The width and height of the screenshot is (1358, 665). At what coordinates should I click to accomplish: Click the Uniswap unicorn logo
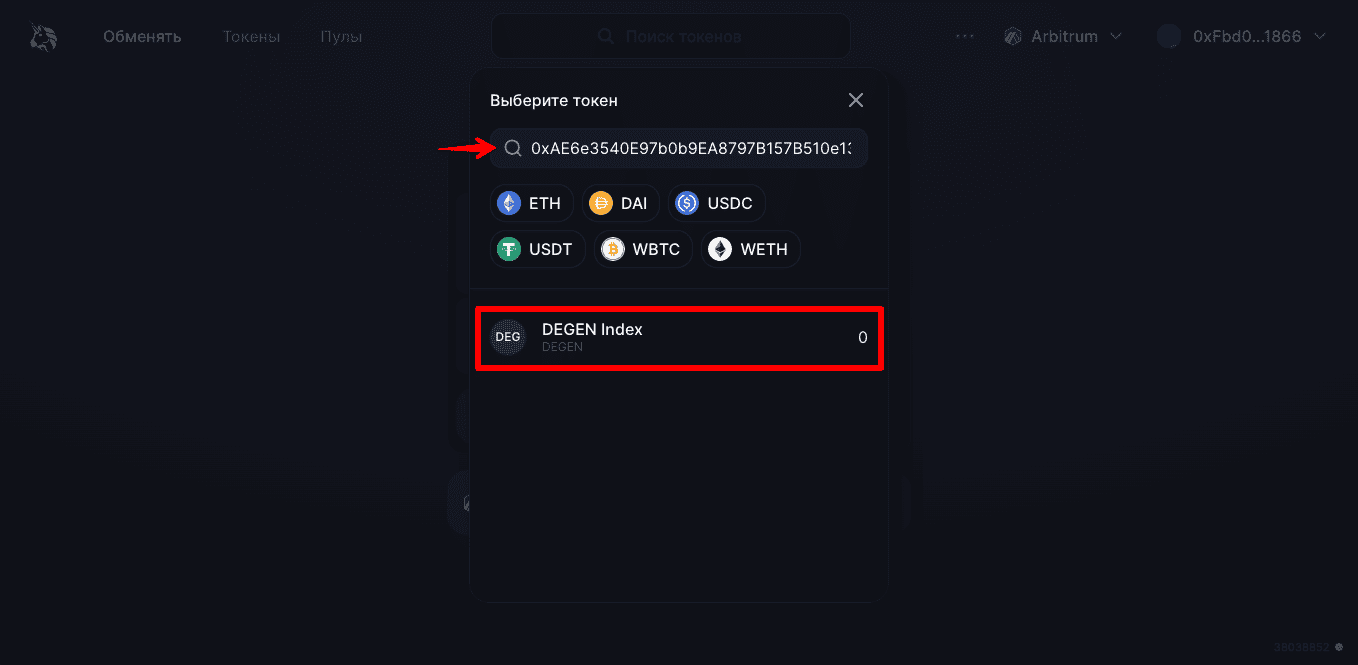[x=43, y=37]
